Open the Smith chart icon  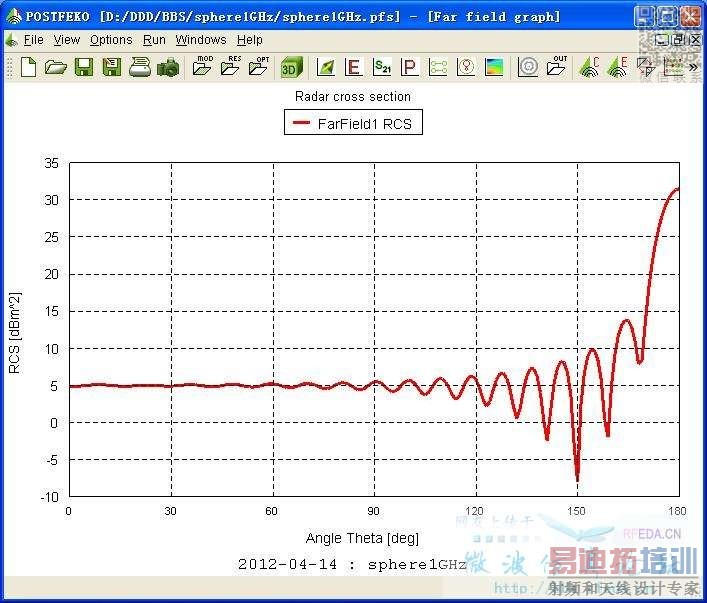click(x=466, y=68)
